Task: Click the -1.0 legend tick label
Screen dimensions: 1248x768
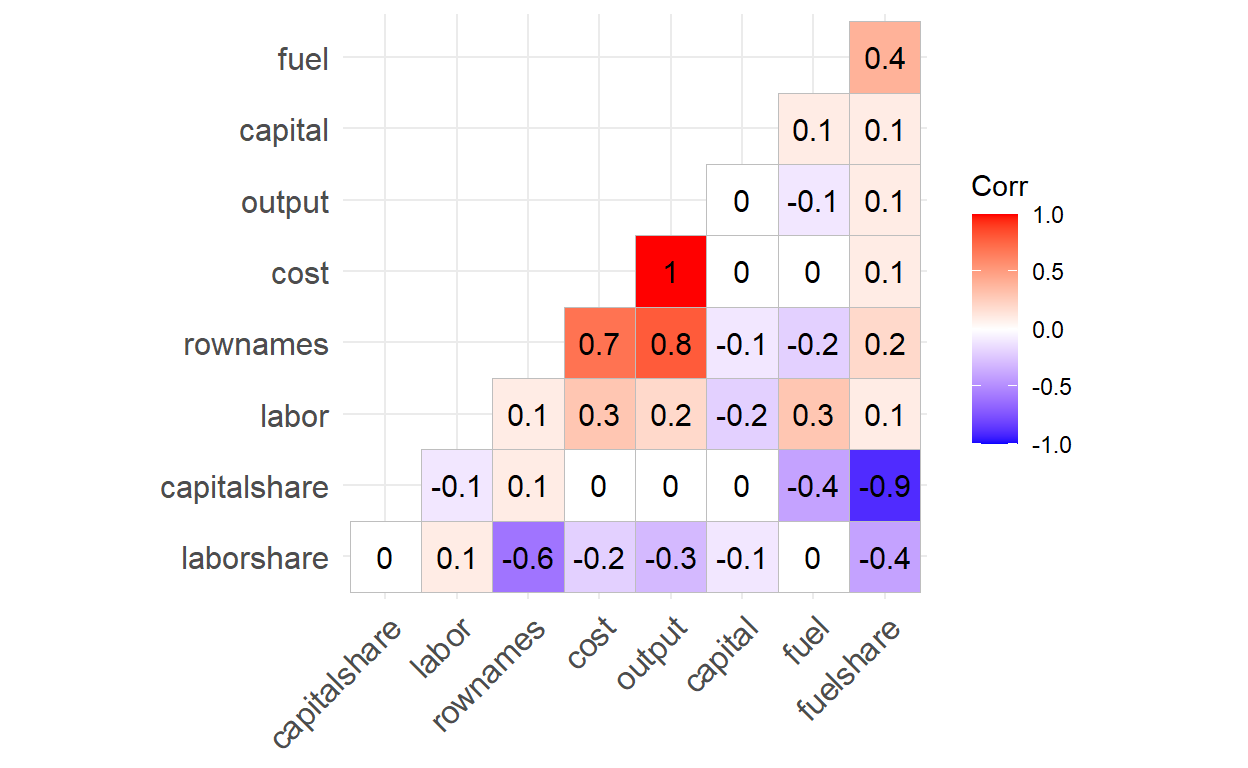Action: point(1047,444)
